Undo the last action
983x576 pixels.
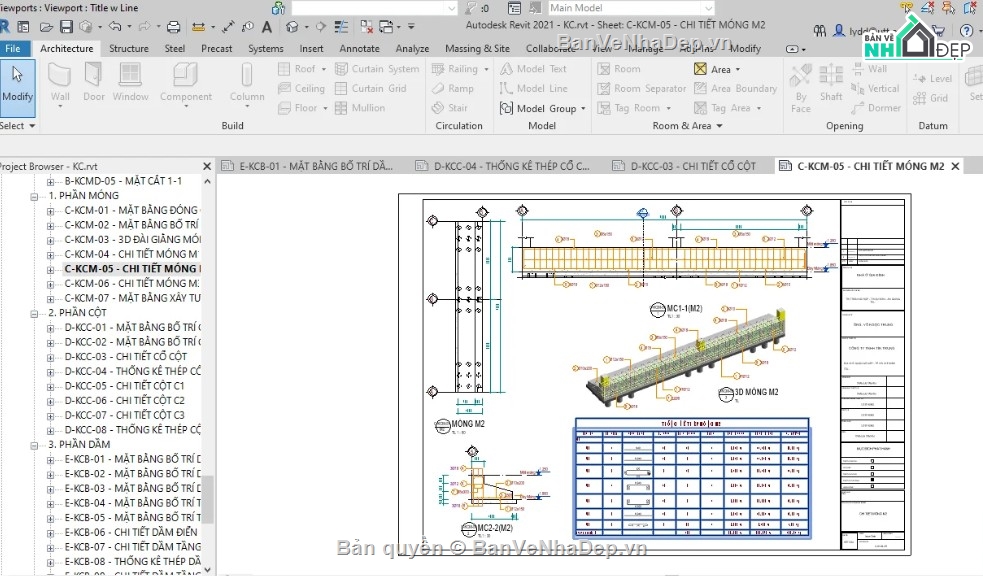click(x=115, y=26)
